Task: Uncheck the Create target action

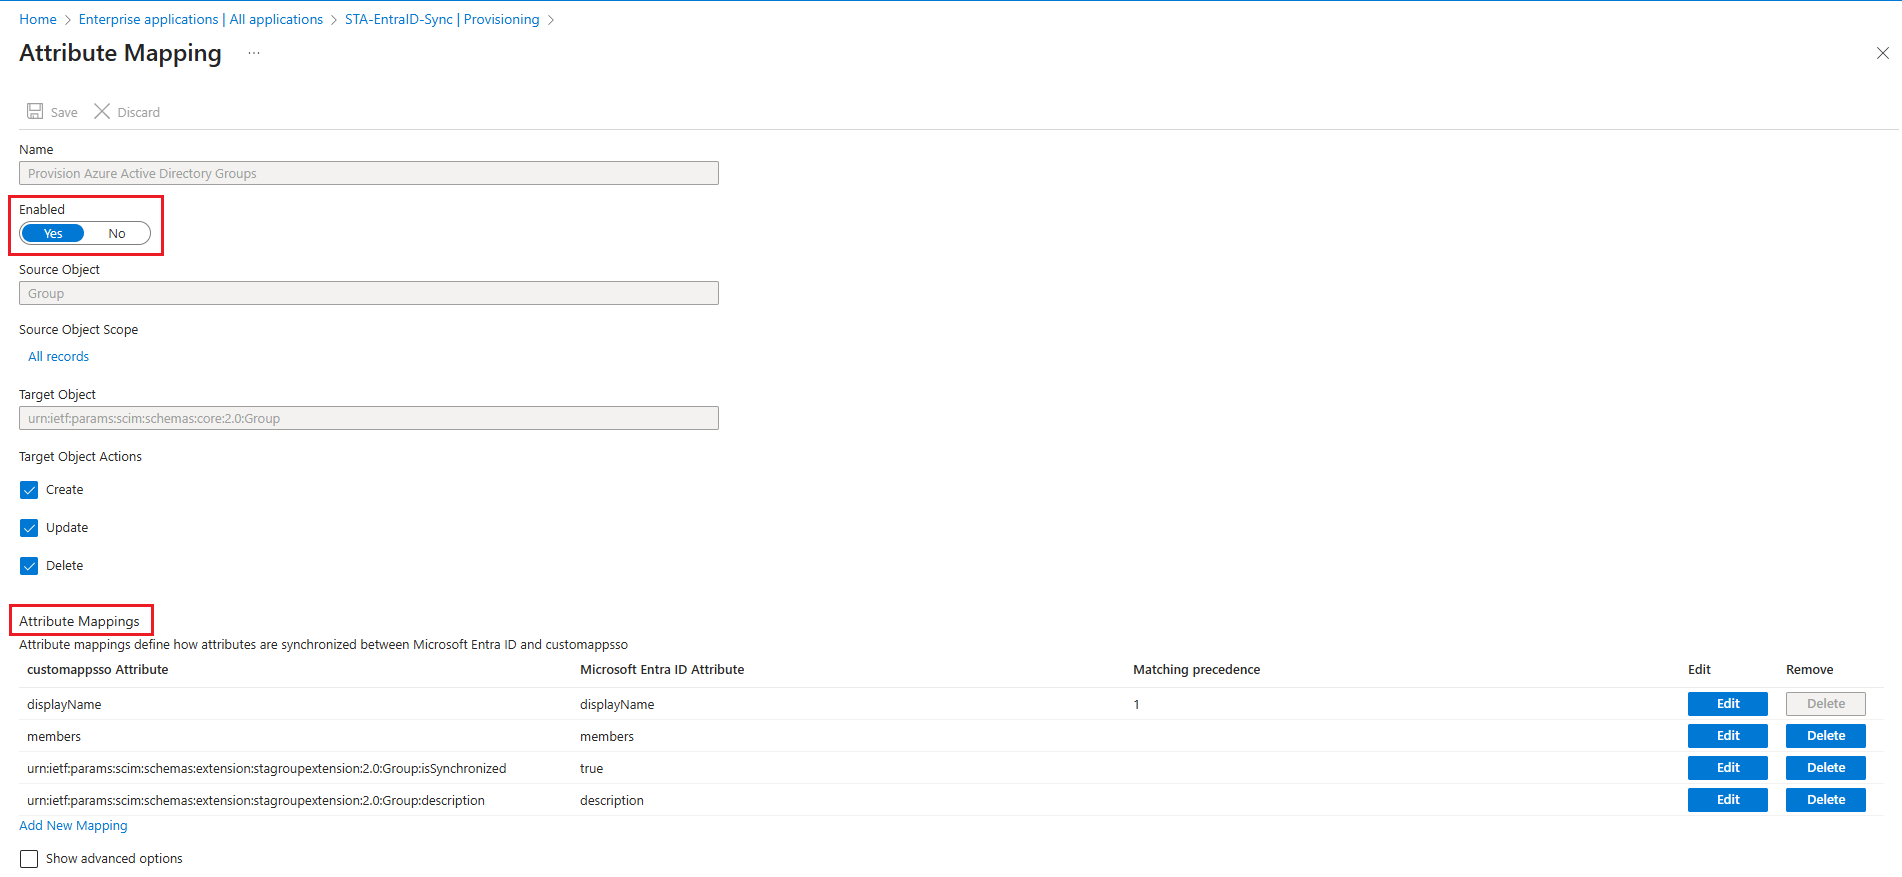Action: point(29,490)
